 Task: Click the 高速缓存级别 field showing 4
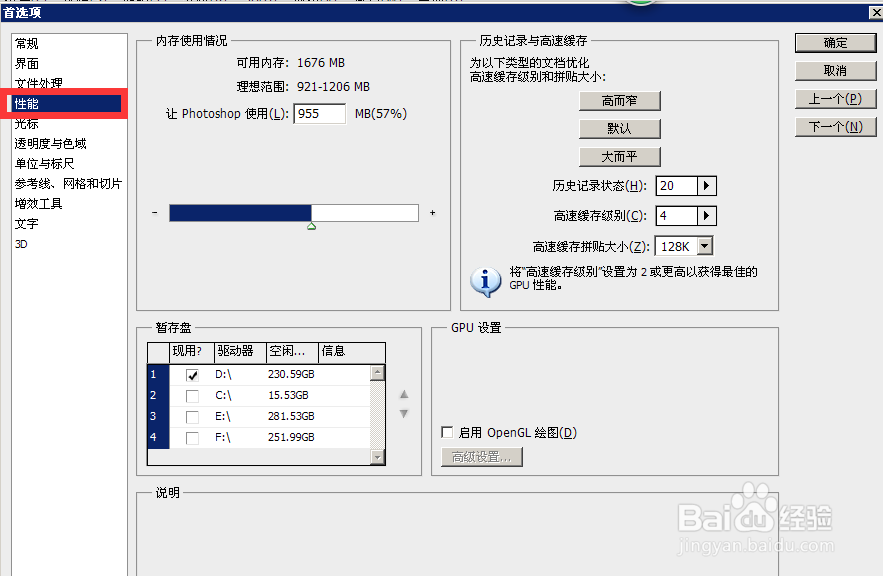click(x=677, y=216)
